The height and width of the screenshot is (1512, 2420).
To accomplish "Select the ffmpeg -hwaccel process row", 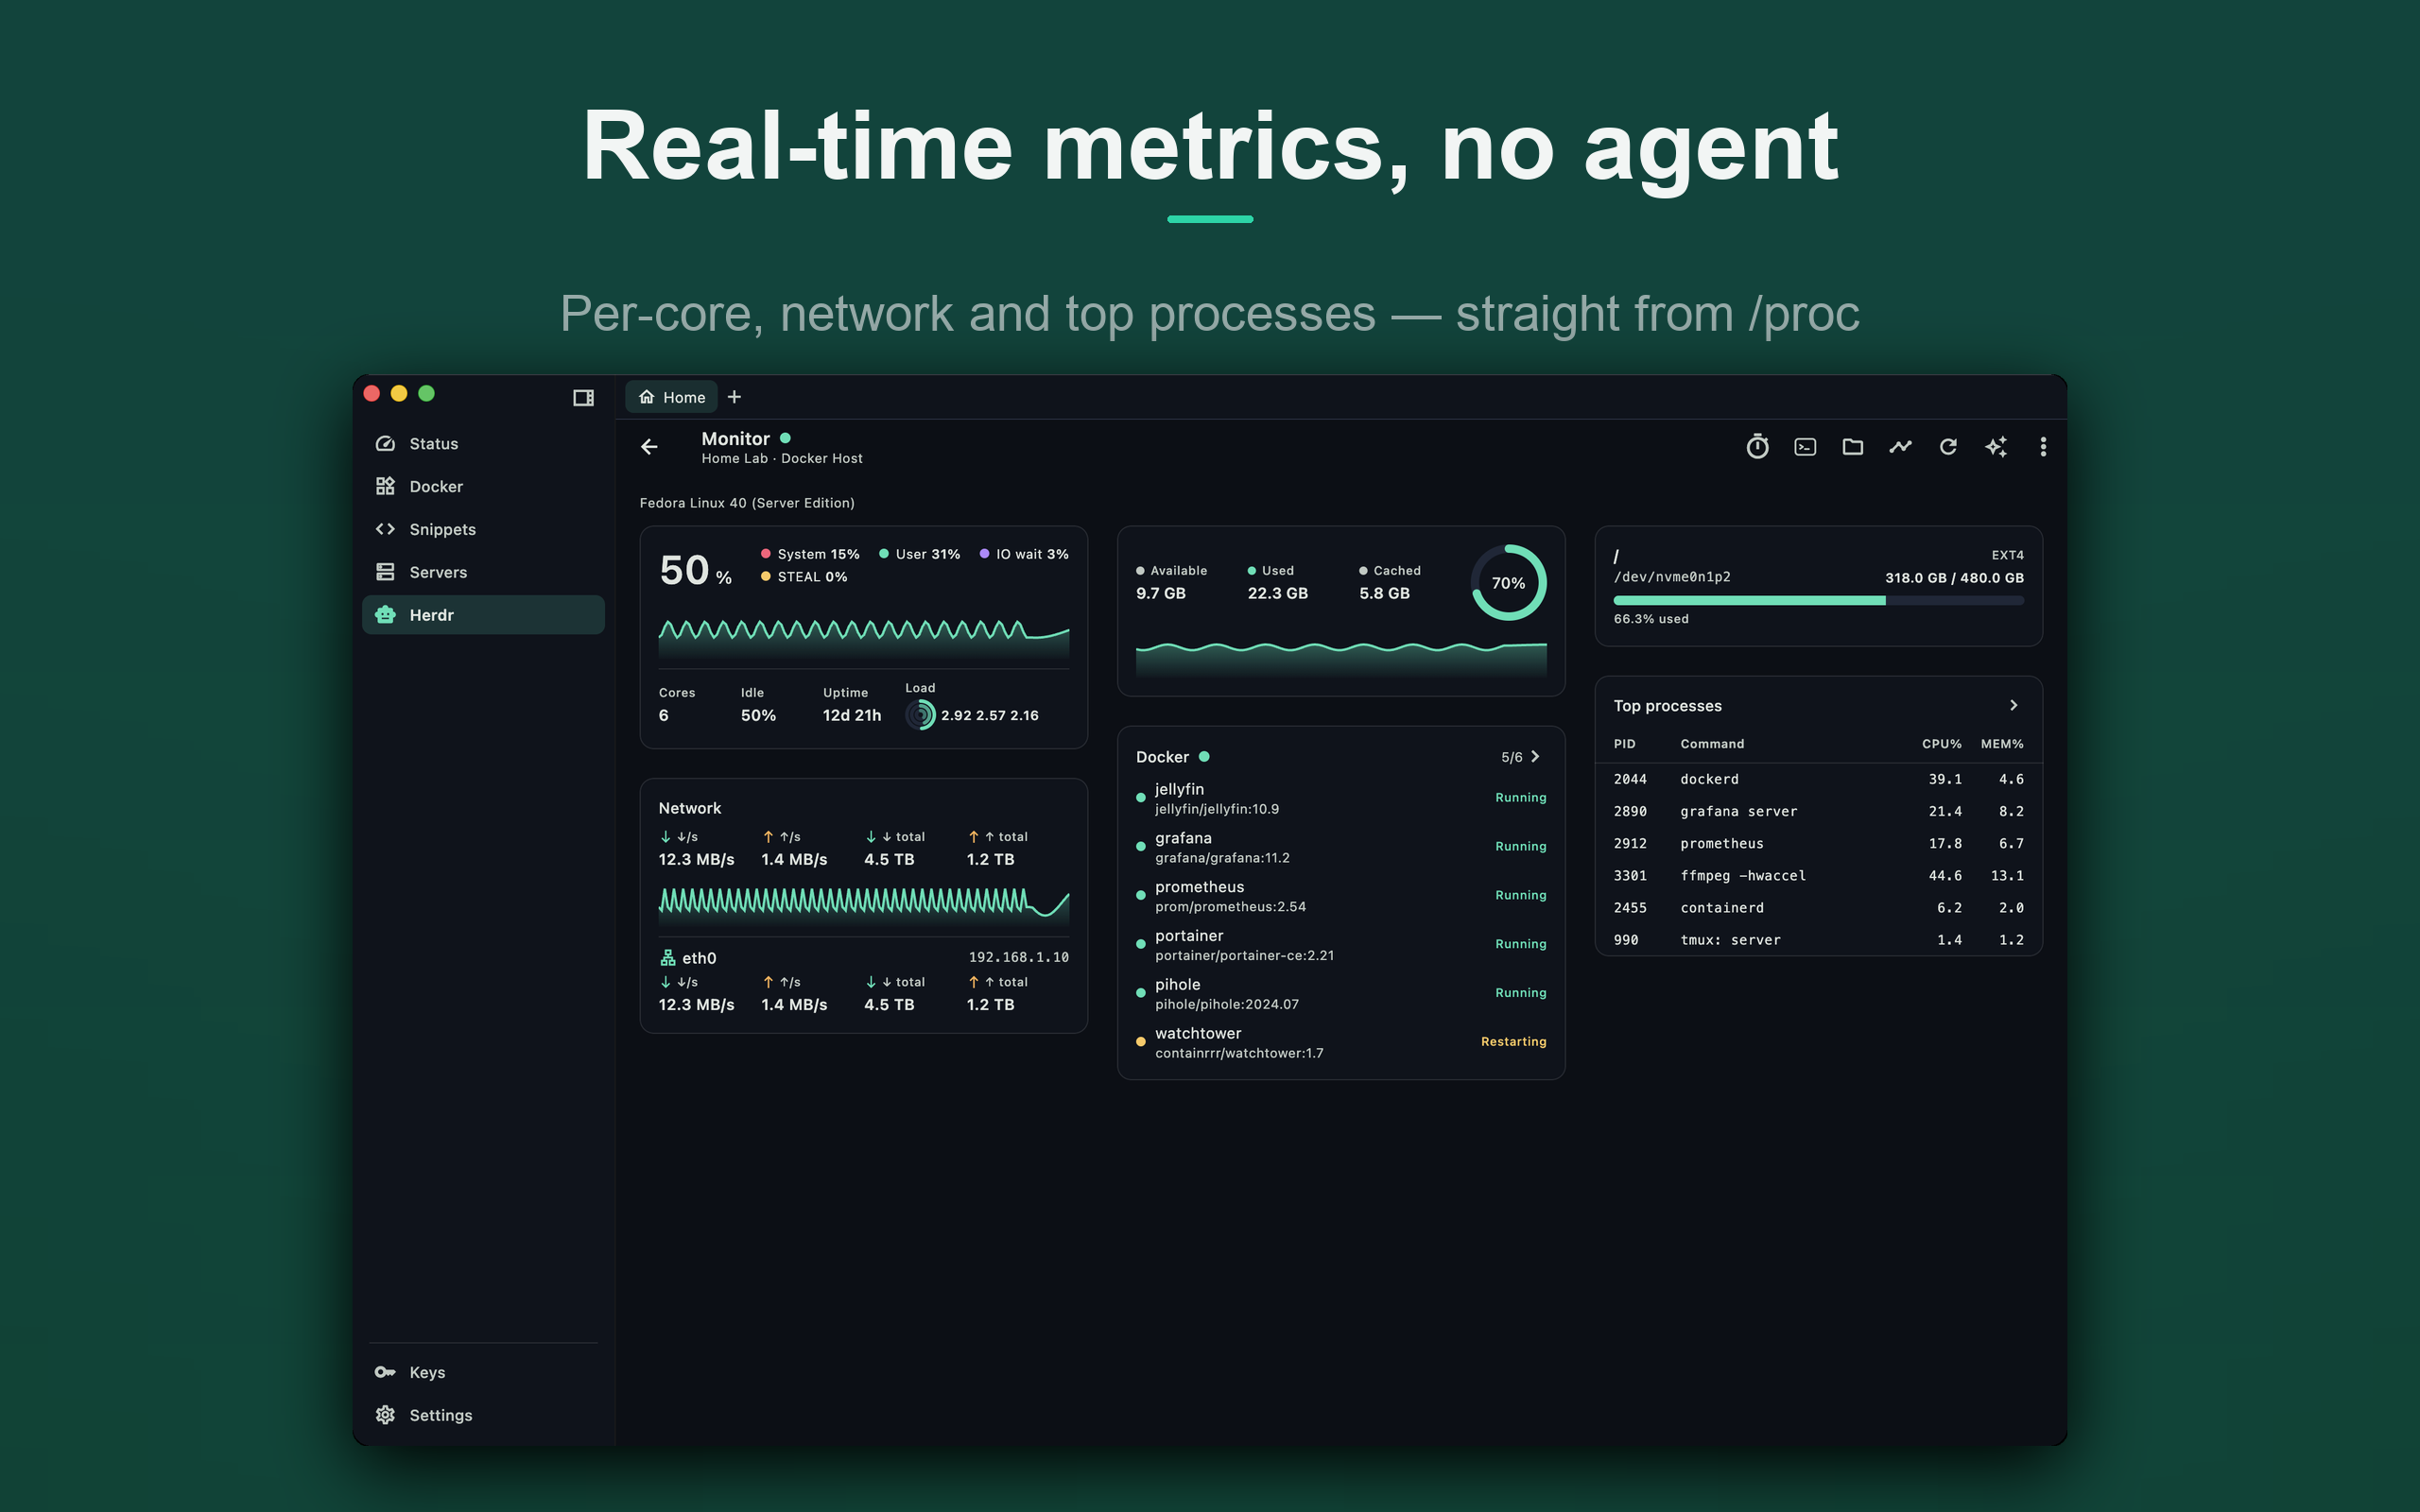I will click(1818, 875).
